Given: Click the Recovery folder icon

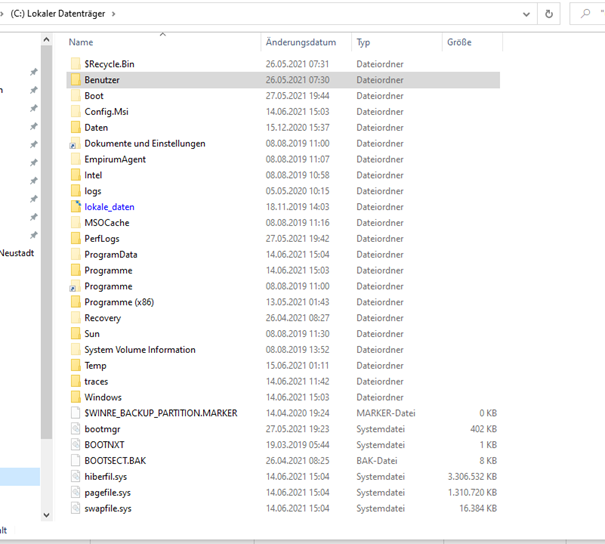Looking at the screenshot, I should tap(76, 318).
